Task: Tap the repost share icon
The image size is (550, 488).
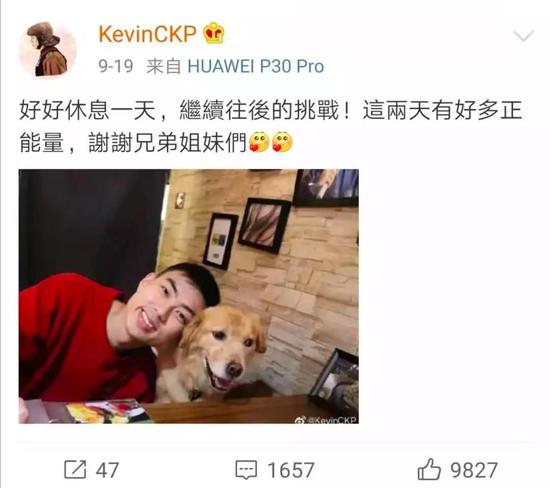Action: coord(75,469)
